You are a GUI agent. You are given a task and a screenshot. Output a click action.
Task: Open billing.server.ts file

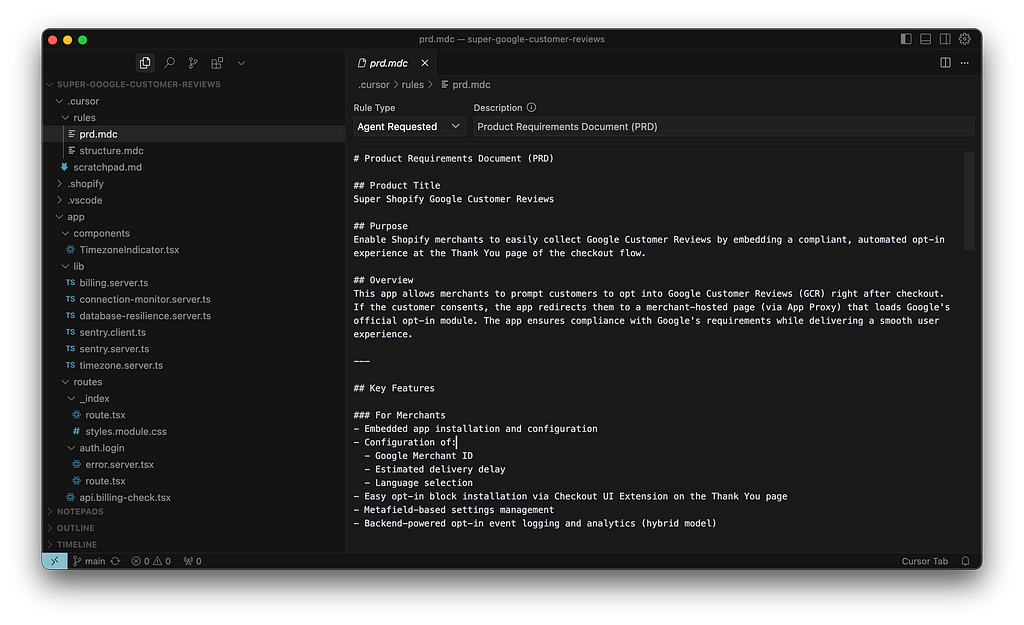pos(114,283)
